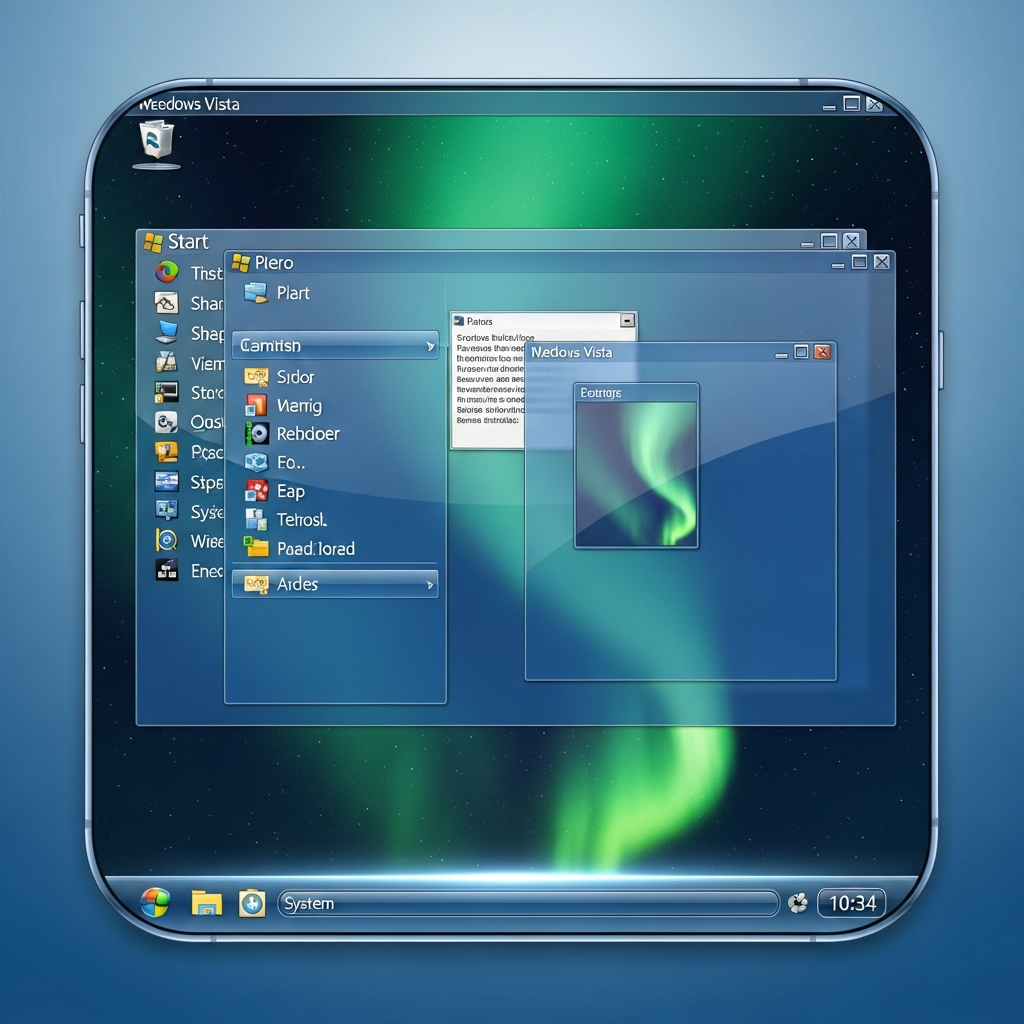Open the Recycle Bin desktop icon
Viewport: 1024px width, 1024px height.
click(x=156, y=141)
